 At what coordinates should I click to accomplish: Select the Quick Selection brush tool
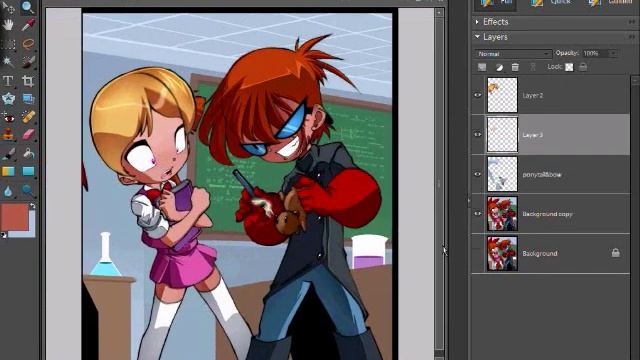[28, 62]
